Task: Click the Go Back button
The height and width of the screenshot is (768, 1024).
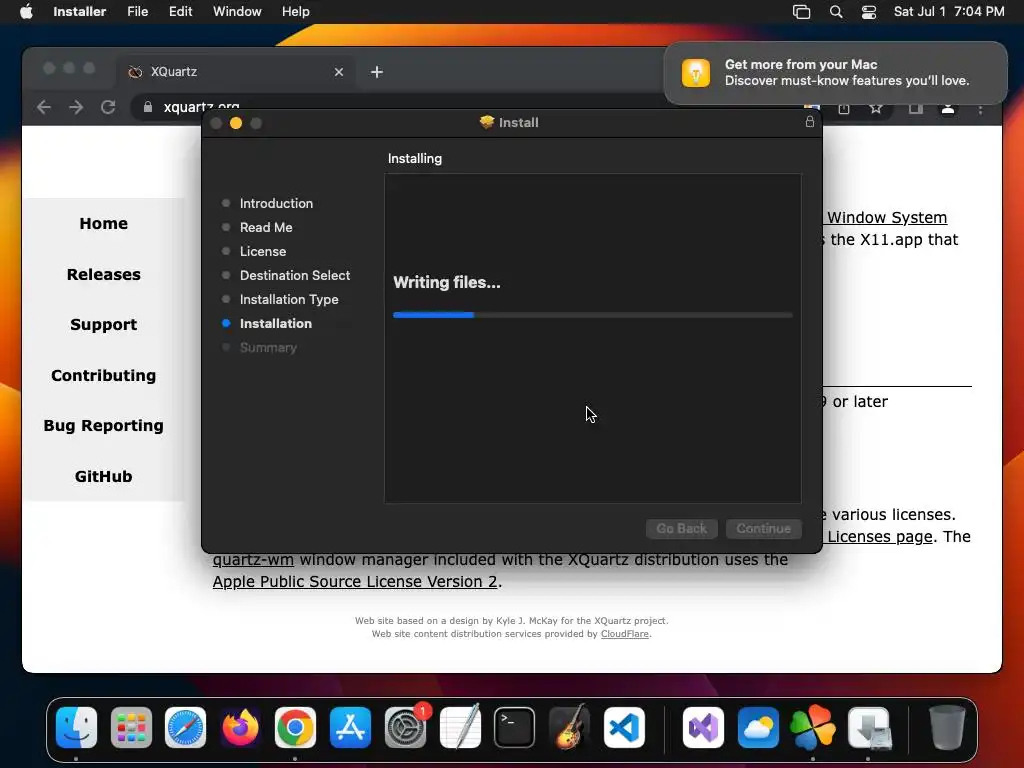Action: [681, 528]
